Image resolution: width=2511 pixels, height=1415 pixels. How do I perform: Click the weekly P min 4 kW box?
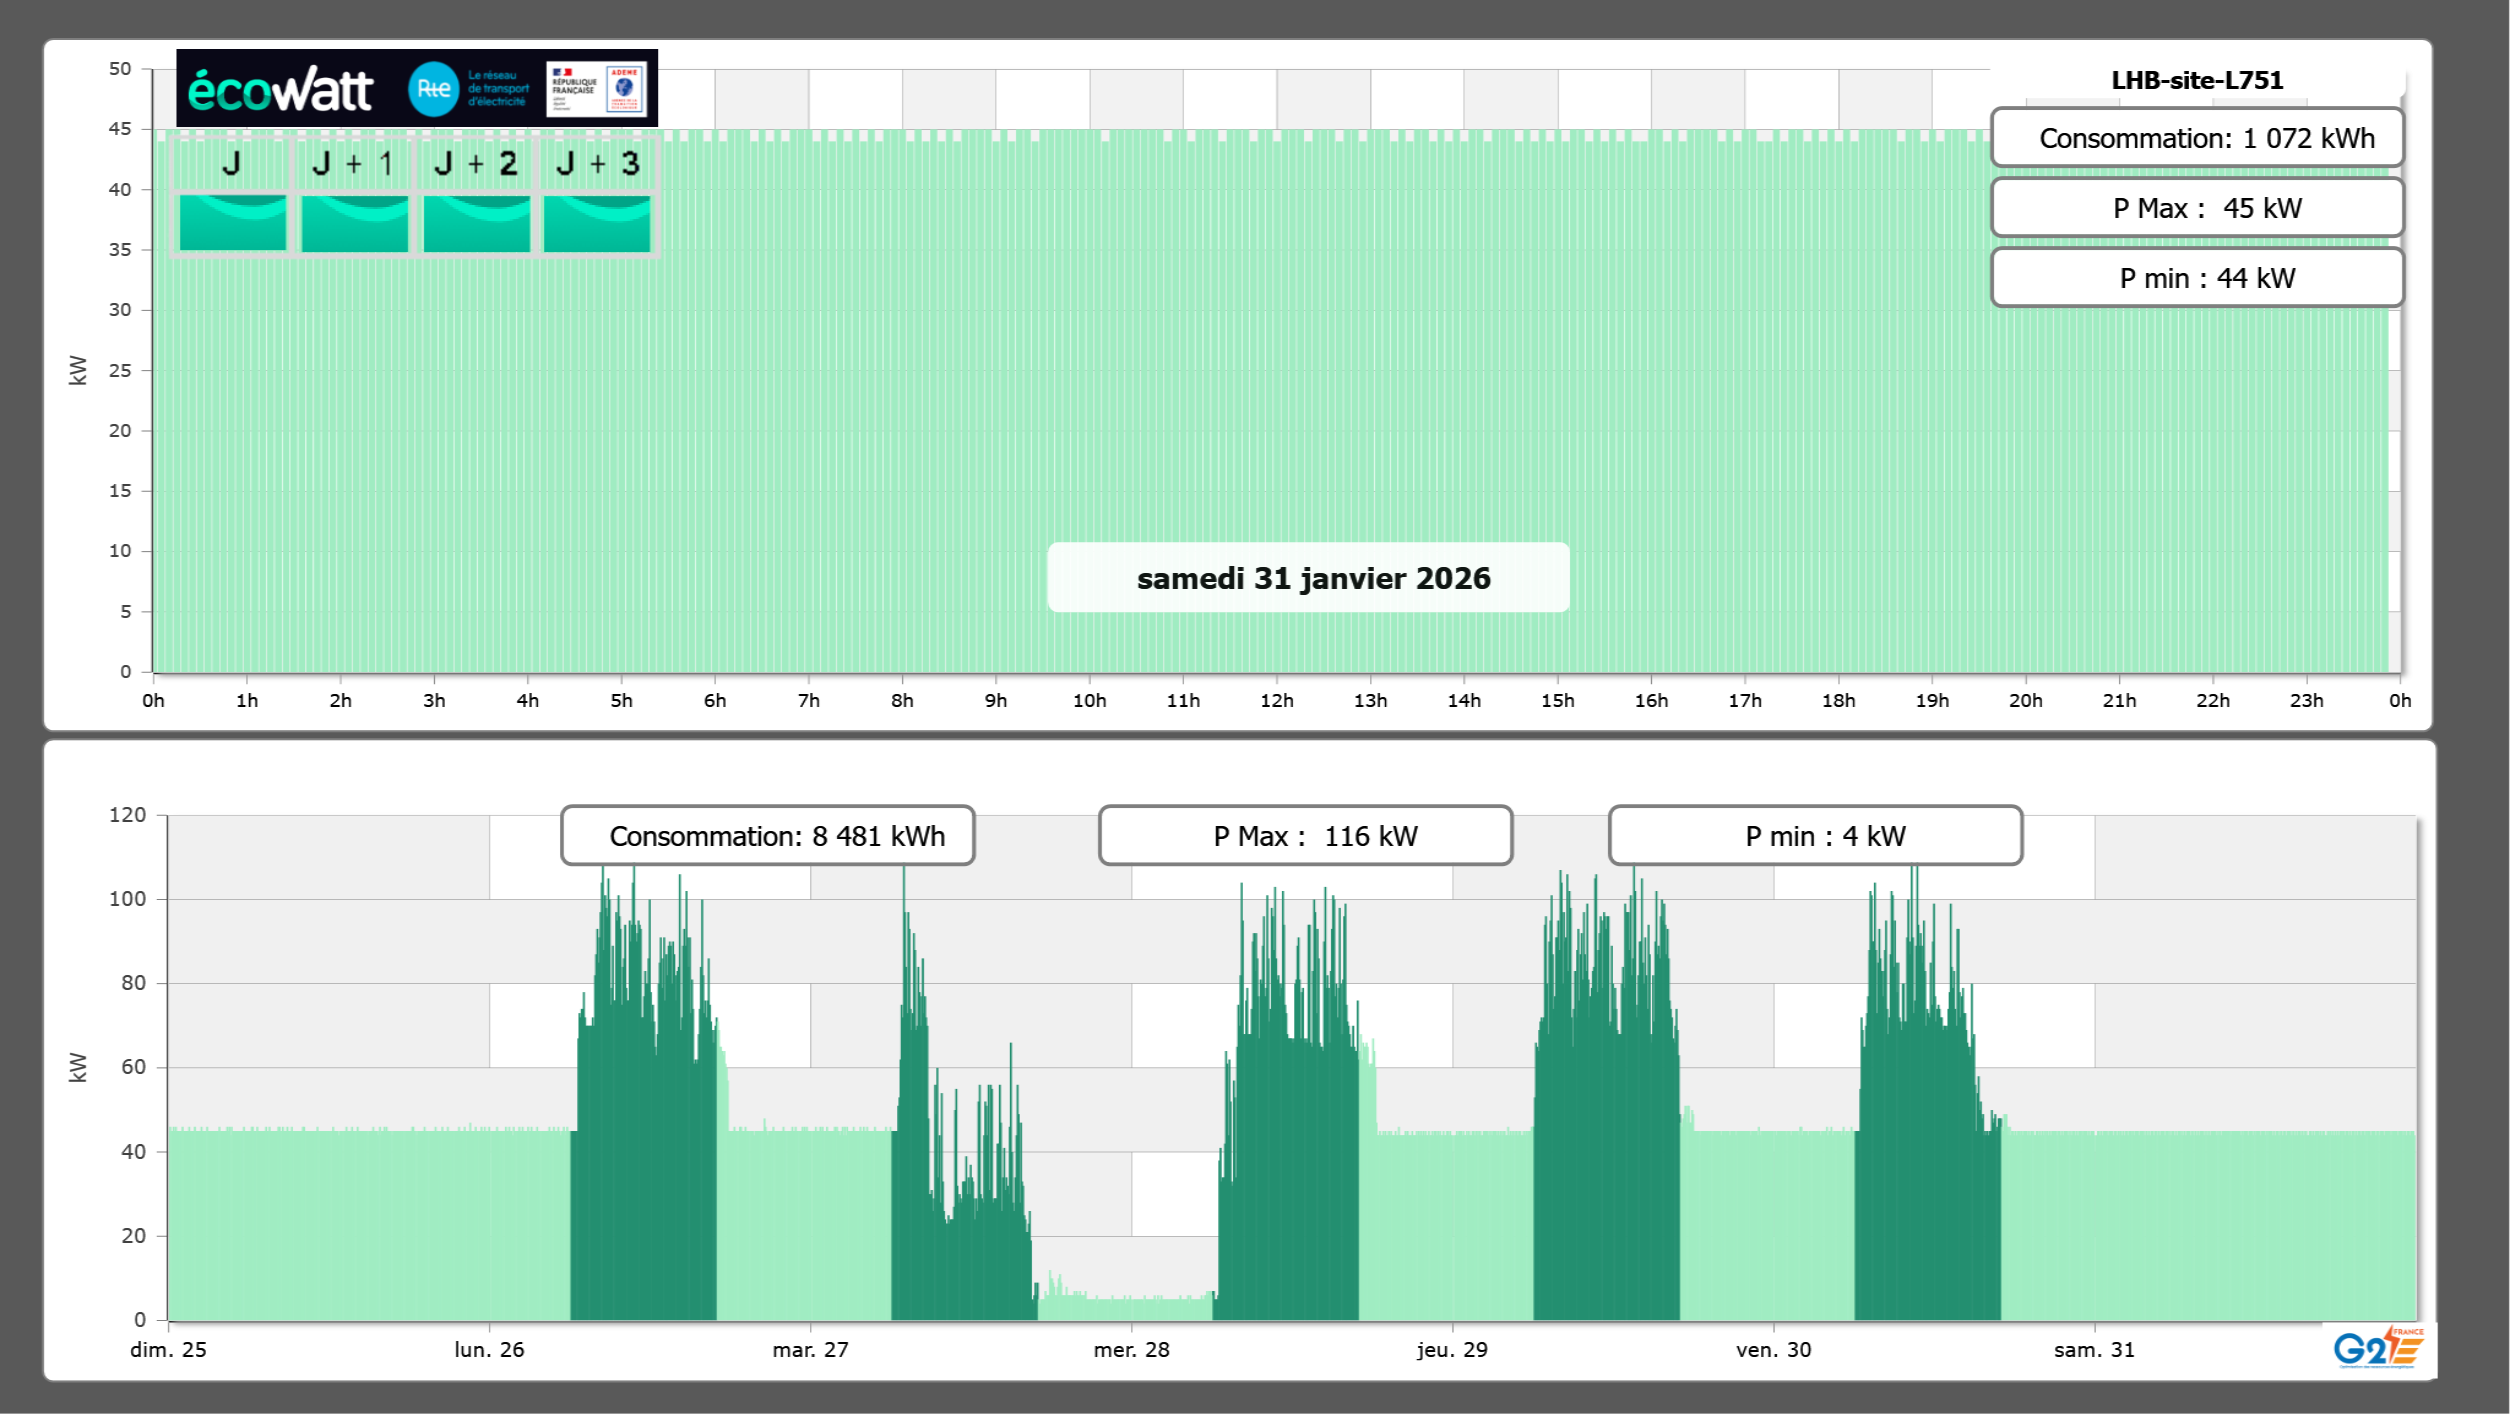1815,836
